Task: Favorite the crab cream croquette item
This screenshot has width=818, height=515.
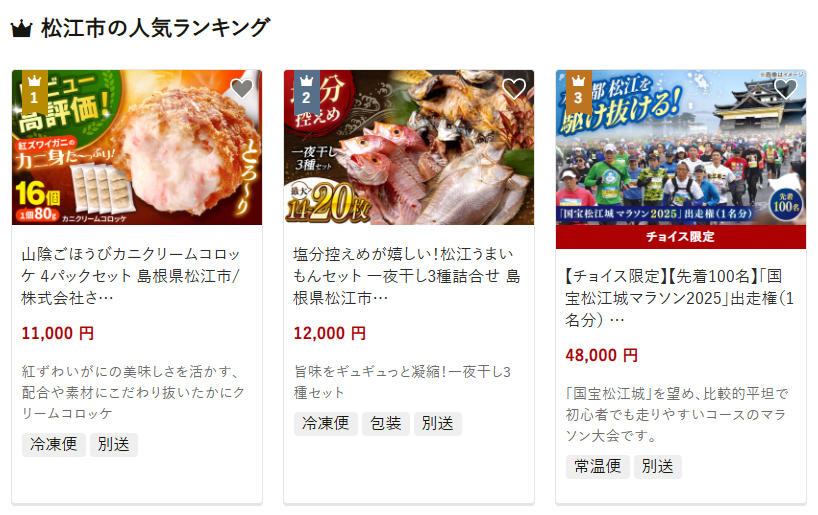Action: point(242,89)
